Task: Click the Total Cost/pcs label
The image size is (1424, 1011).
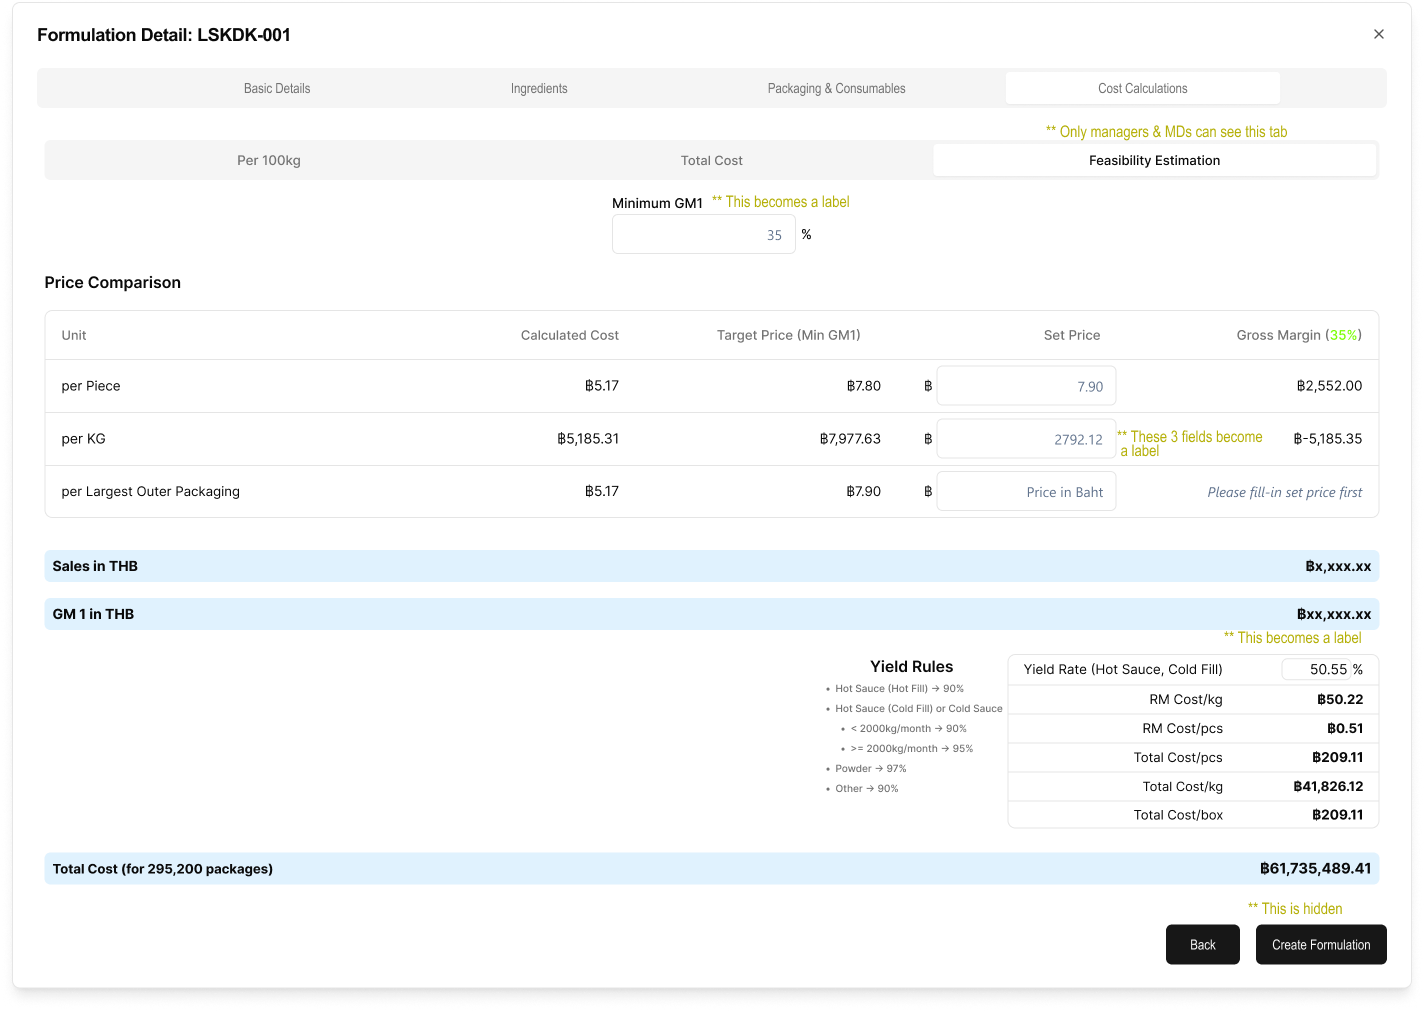Action: (1178, 757)
